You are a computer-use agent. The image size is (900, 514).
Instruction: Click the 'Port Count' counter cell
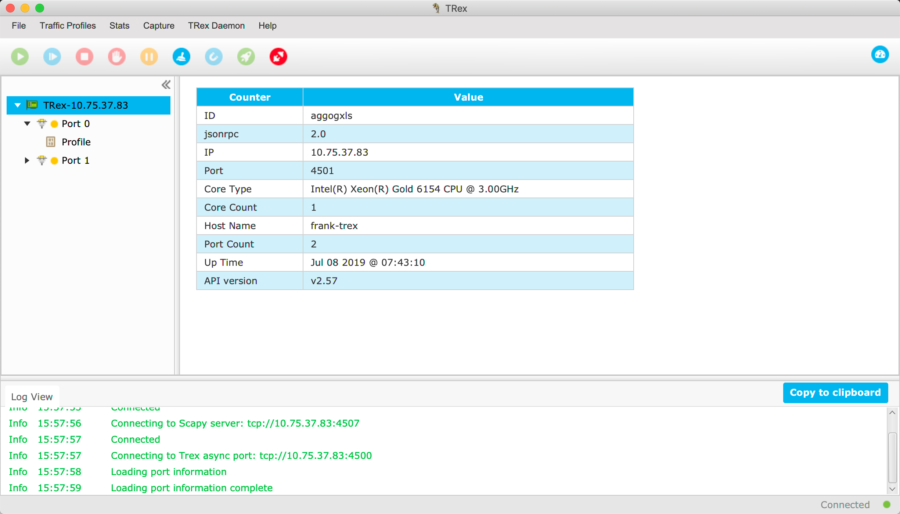tap(250, 244)
